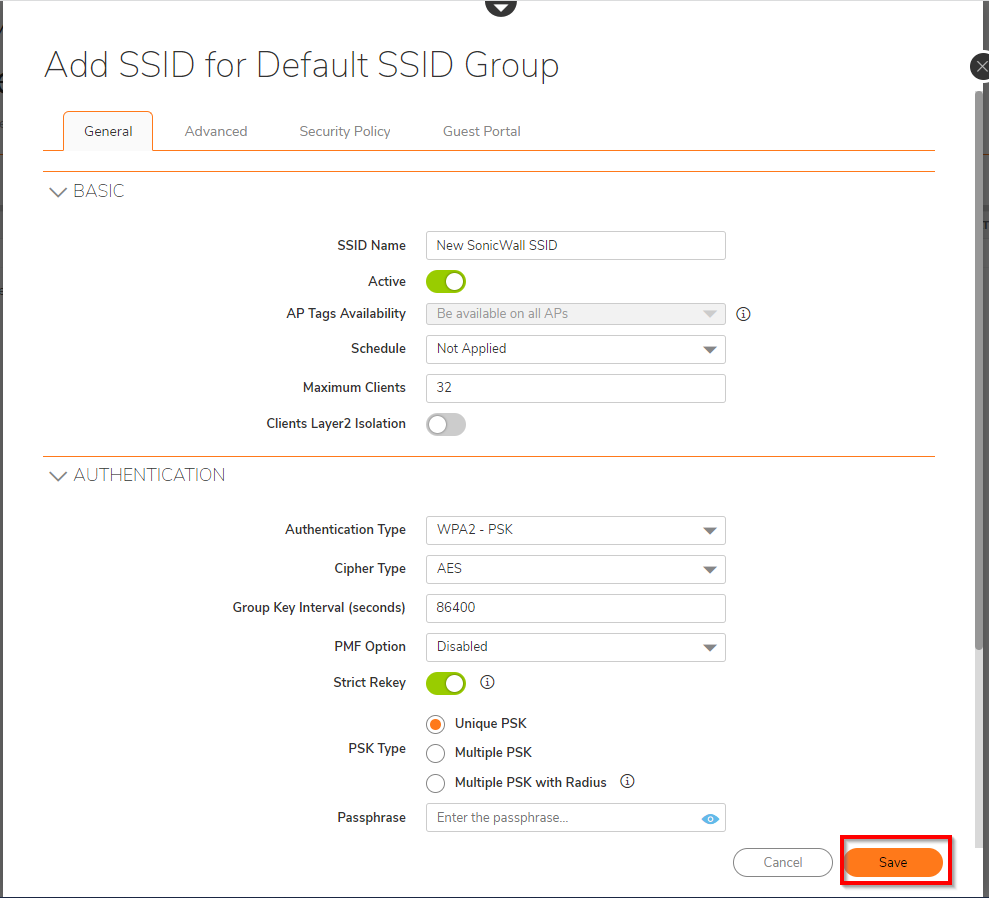The height and width of the screenshot is (898, 989).
Task: Click the dark arrow handle at top
Action: click(x=501, y=6)
